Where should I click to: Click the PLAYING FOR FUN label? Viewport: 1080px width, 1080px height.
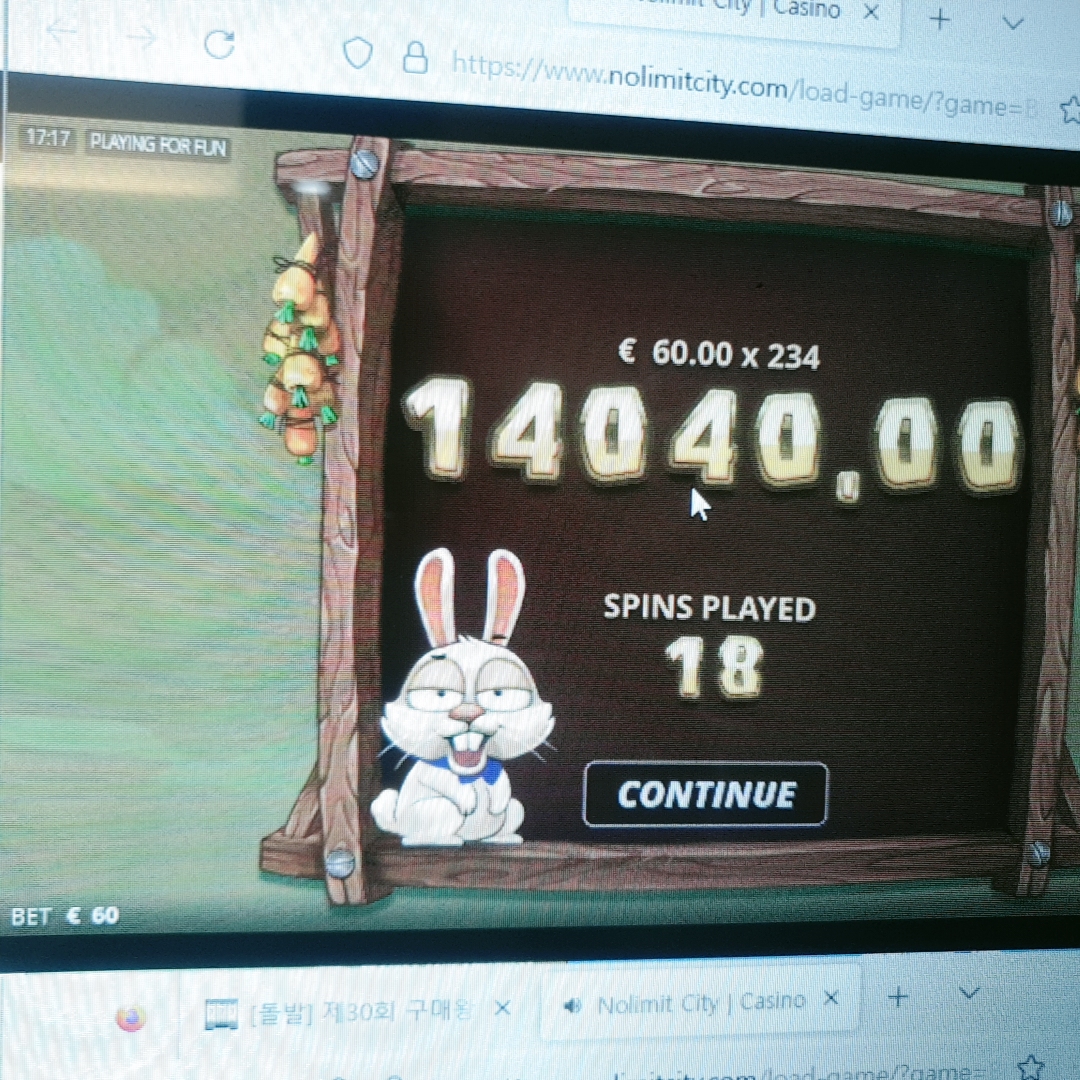click(x=158, y=145)
